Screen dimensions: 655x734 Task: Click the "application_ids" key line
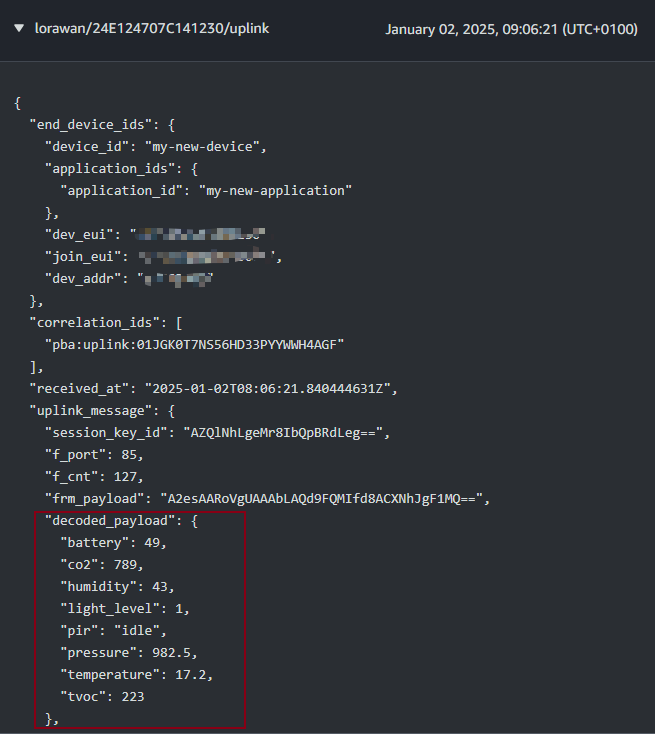(121, 169)
